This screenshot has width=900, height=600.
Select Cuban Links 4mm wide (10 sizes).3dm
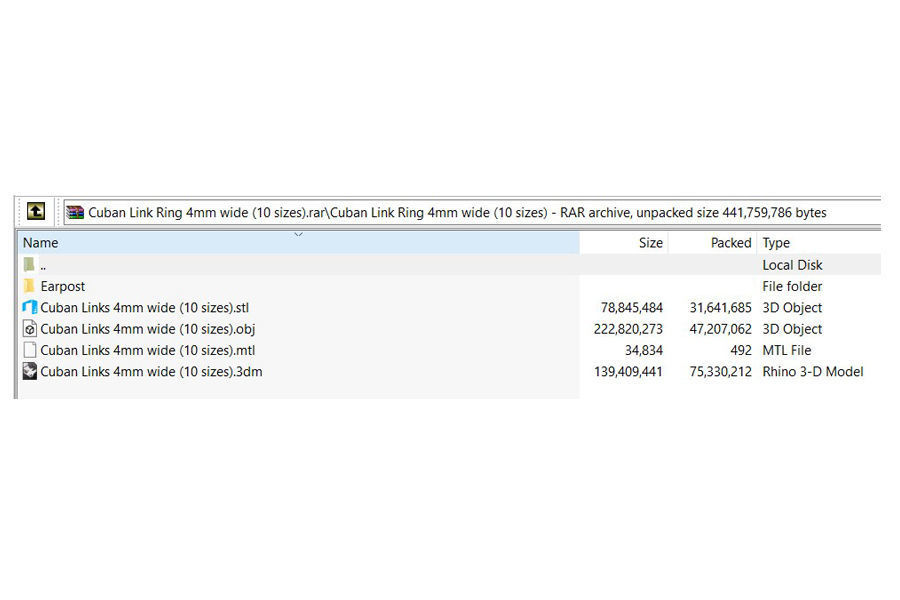coord(151,372)
